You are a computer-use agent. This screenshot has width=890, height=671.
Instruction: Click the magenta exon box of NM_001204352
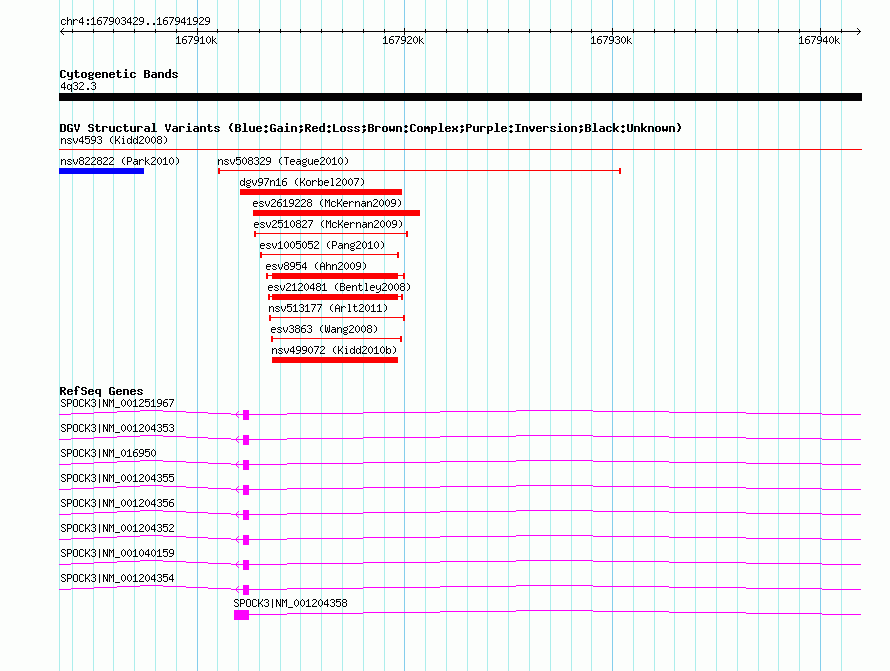pyautogui.click(x=246, y=540)
